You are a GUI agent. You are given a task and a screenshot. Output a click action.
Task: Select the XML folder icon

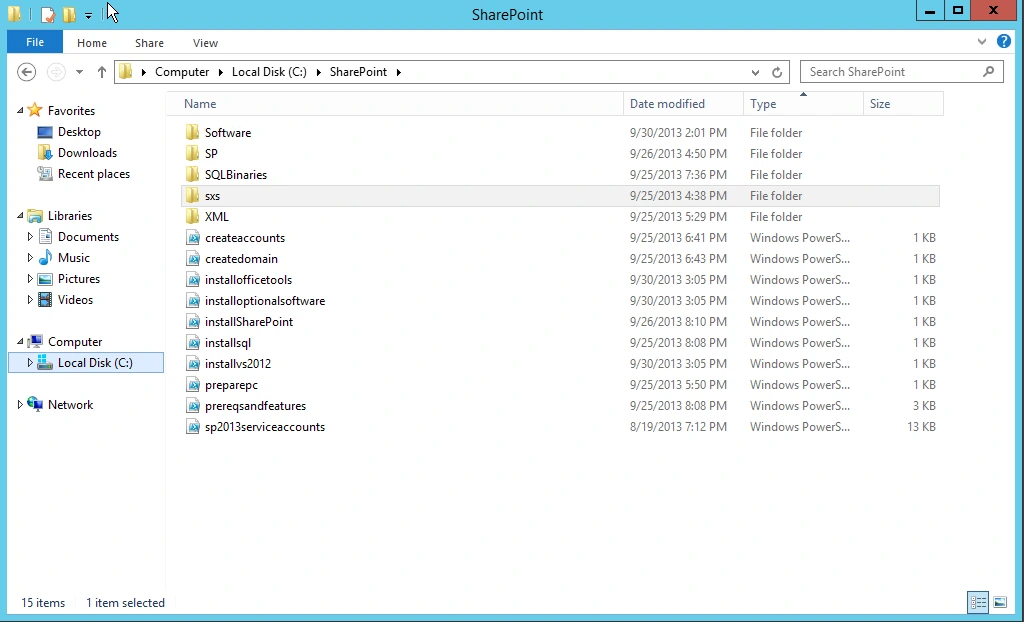192,216
